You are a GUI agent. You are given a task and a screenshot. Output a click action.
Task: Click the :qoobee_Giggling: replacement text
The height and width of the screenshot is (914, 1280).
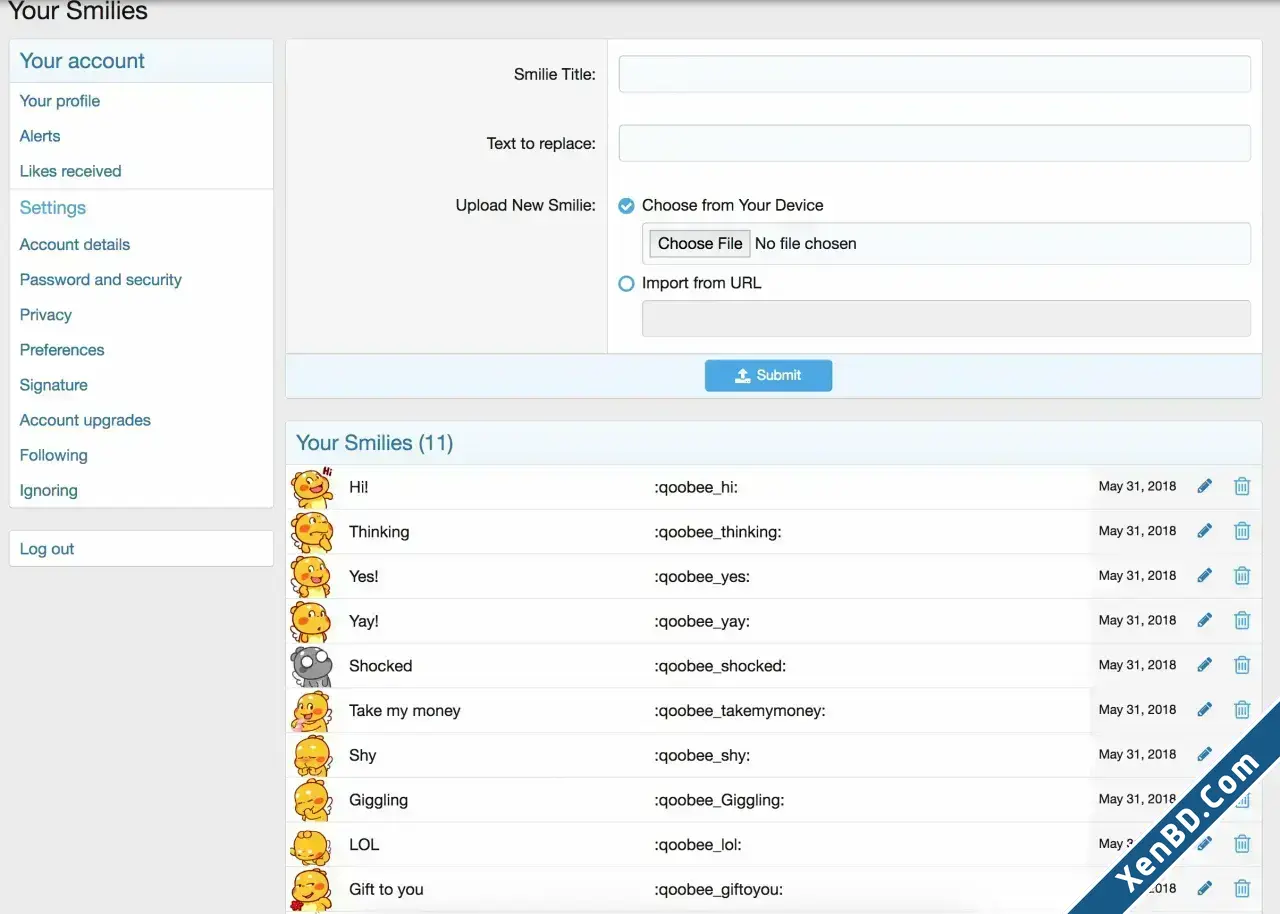pyautogui.click(x=719, y=800)
